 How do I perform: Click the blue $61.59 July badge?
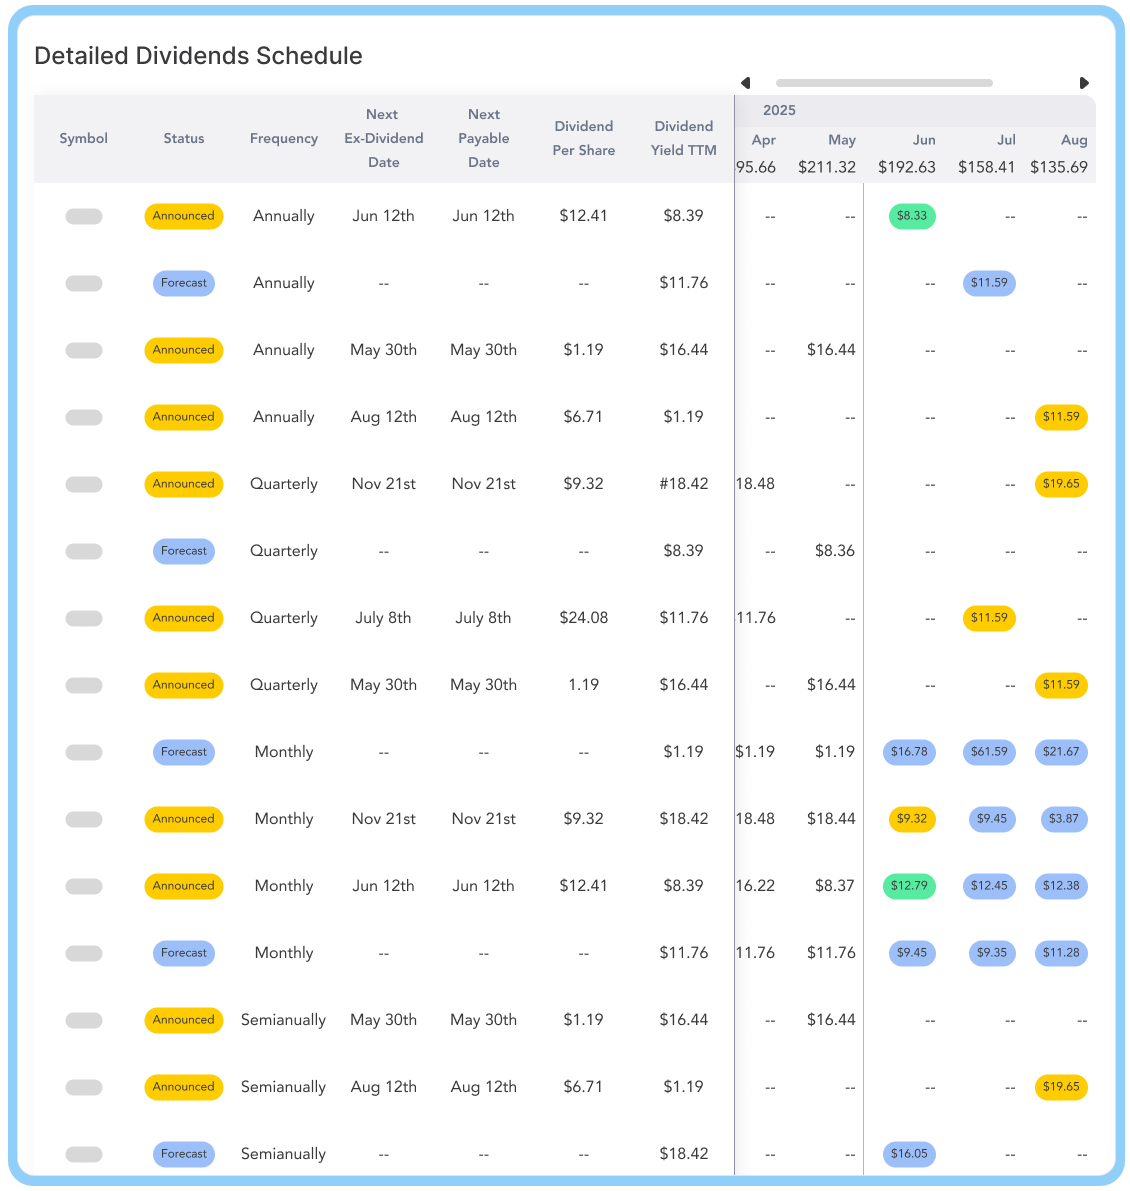(x=989, y=752)
